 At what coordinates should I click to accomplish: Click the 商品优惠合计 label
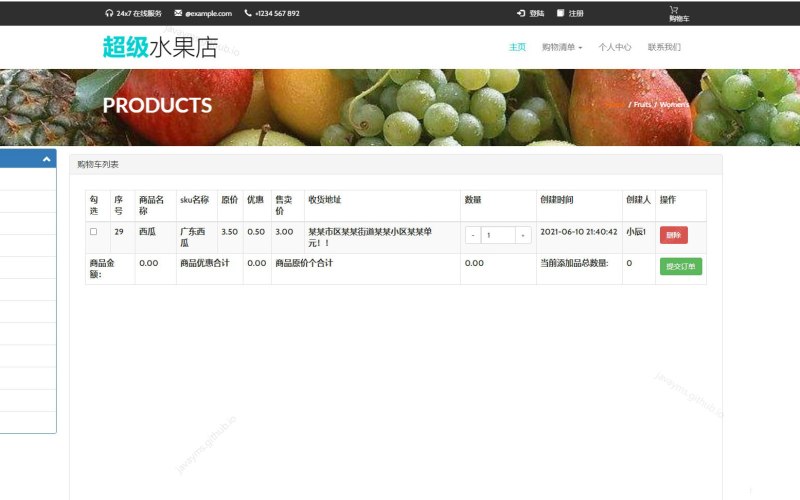pos(205,263)
